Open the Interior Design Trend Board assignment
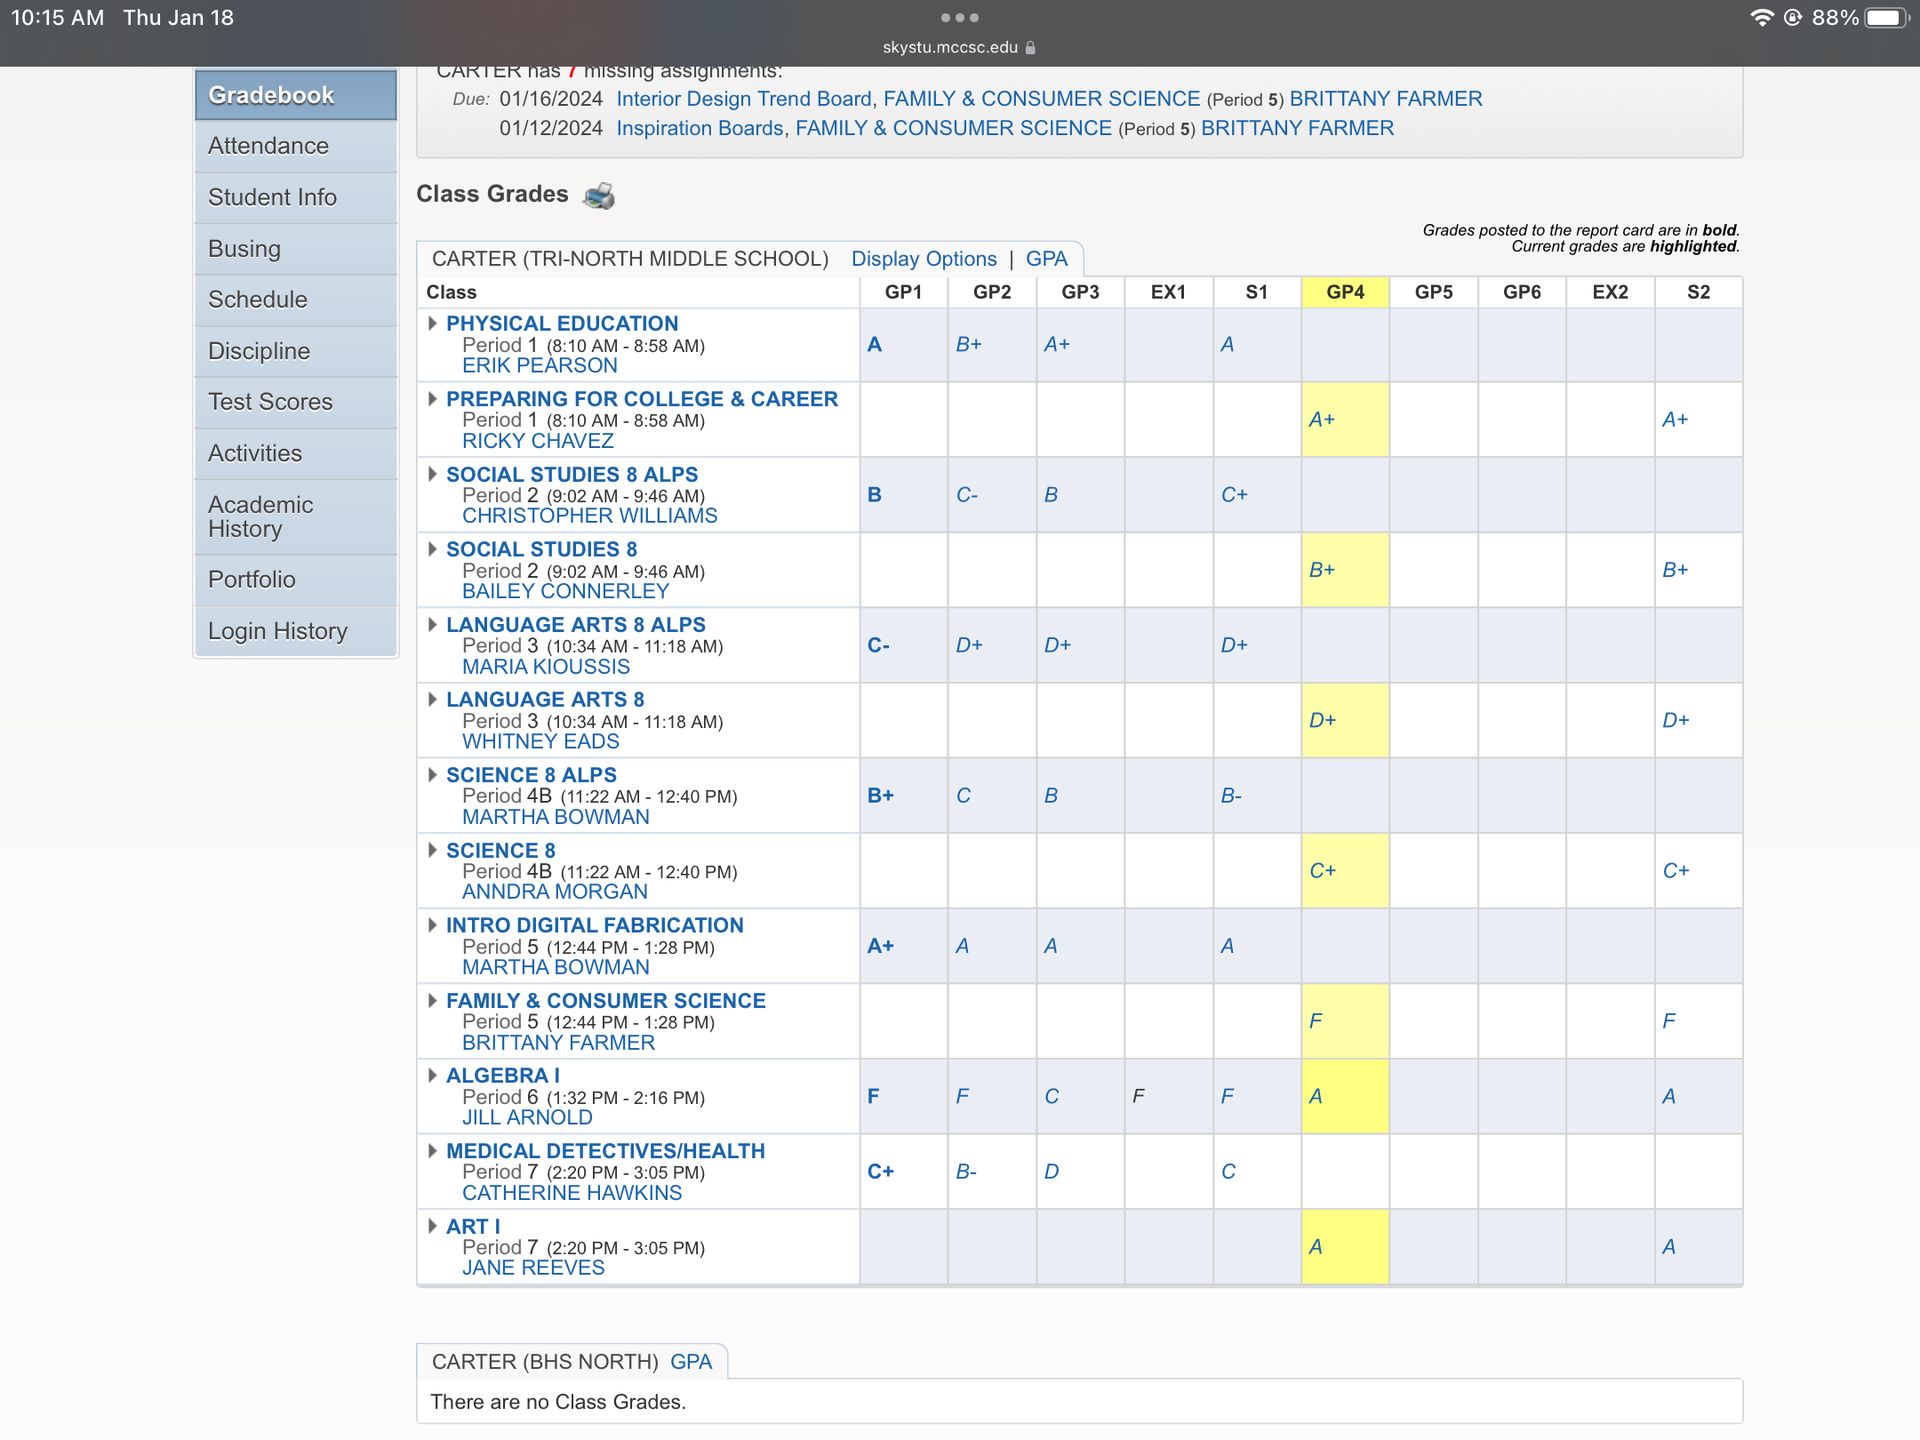 click(743, 99)
